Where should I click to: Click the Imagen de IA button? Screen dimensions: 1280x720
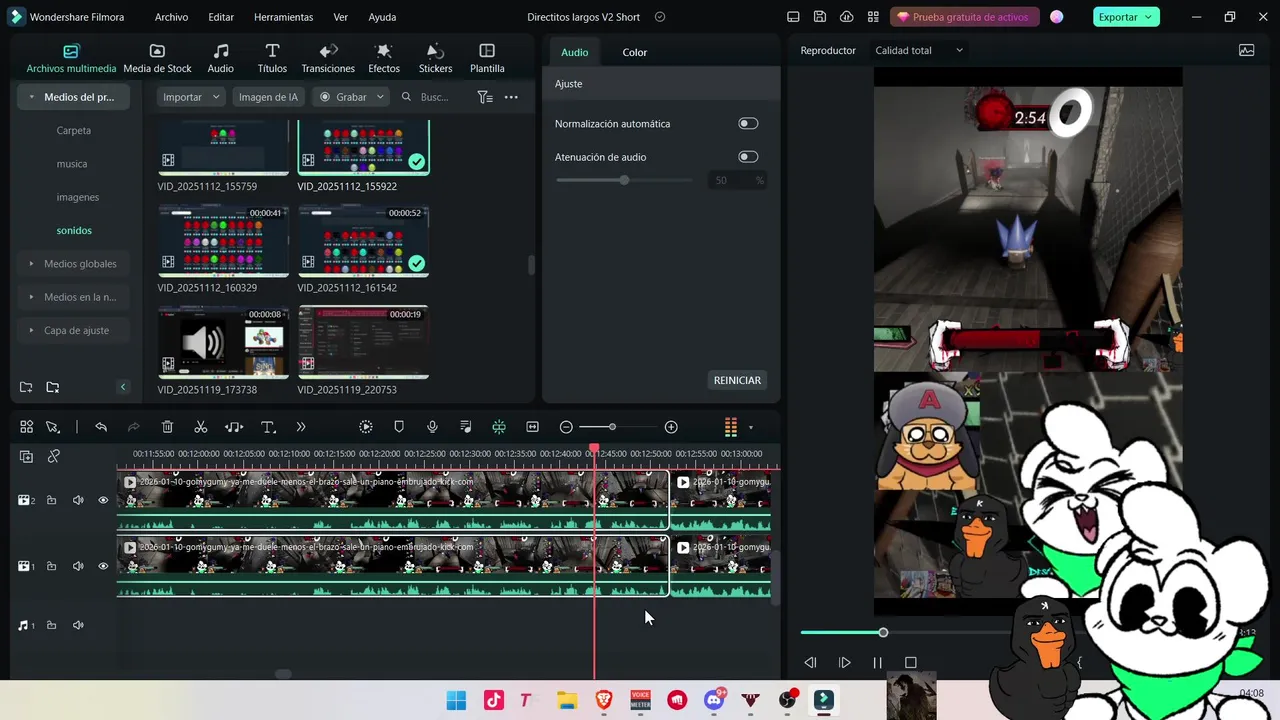click(x=268, y=97)
